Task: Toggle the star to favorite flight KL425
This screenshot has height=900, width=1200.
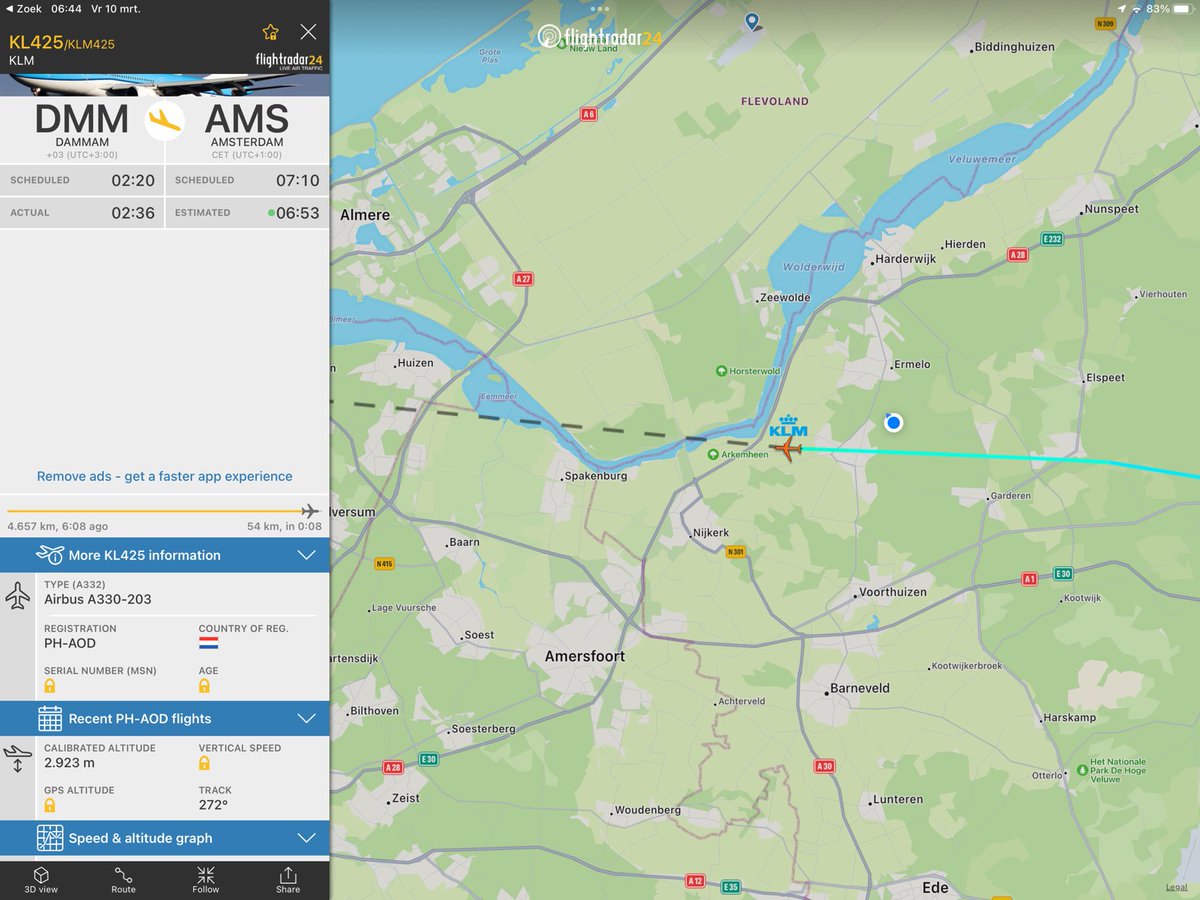Action: pyautogui.click(x=270, y=31)
